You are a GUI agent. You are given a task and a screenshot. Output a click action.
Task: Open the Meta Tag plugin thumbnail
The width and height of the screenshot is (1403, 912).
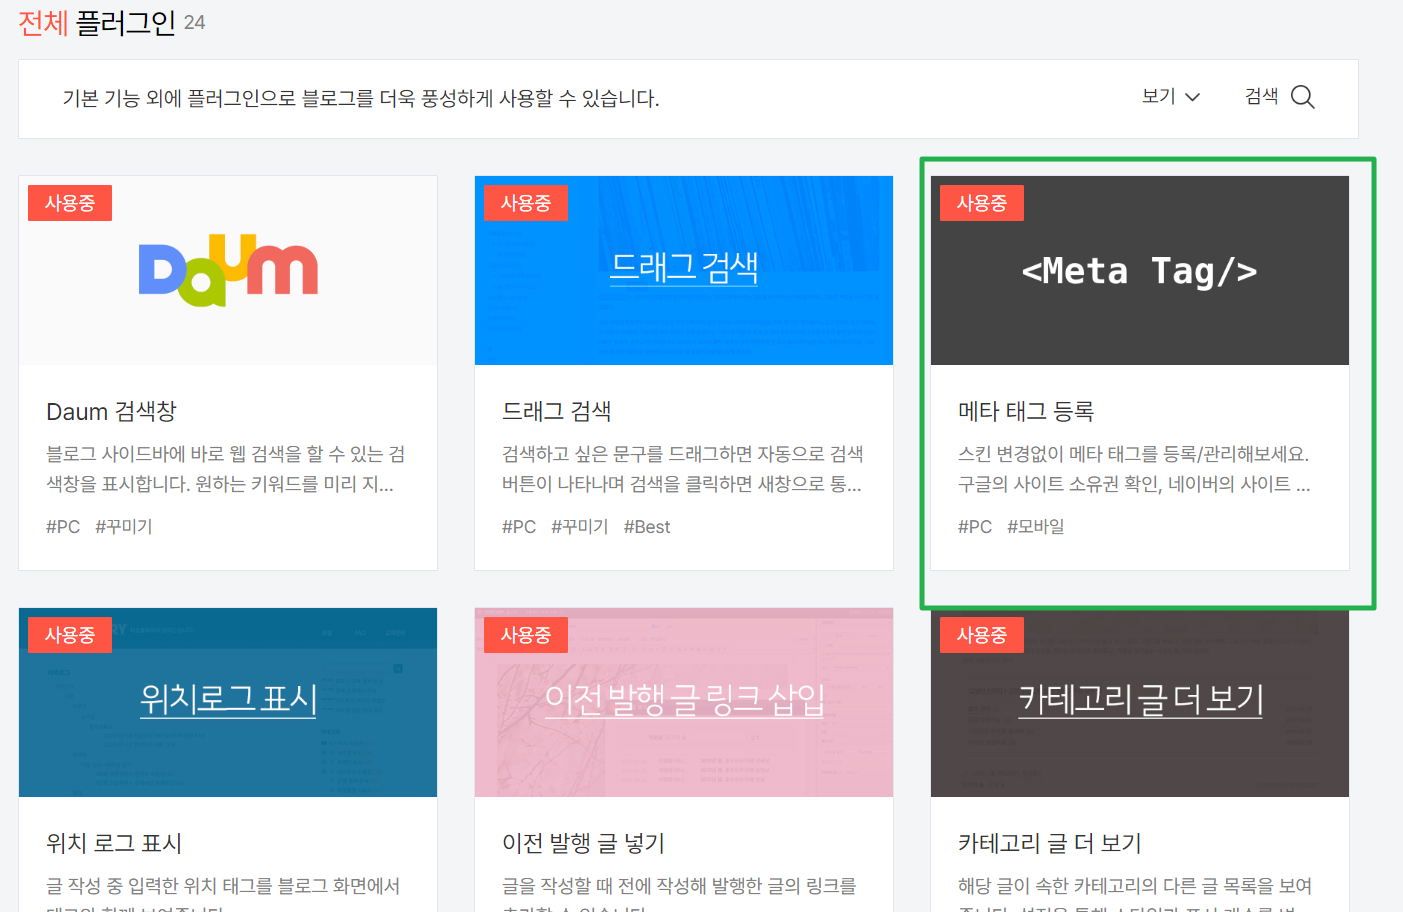click(x=1140, y=271)
